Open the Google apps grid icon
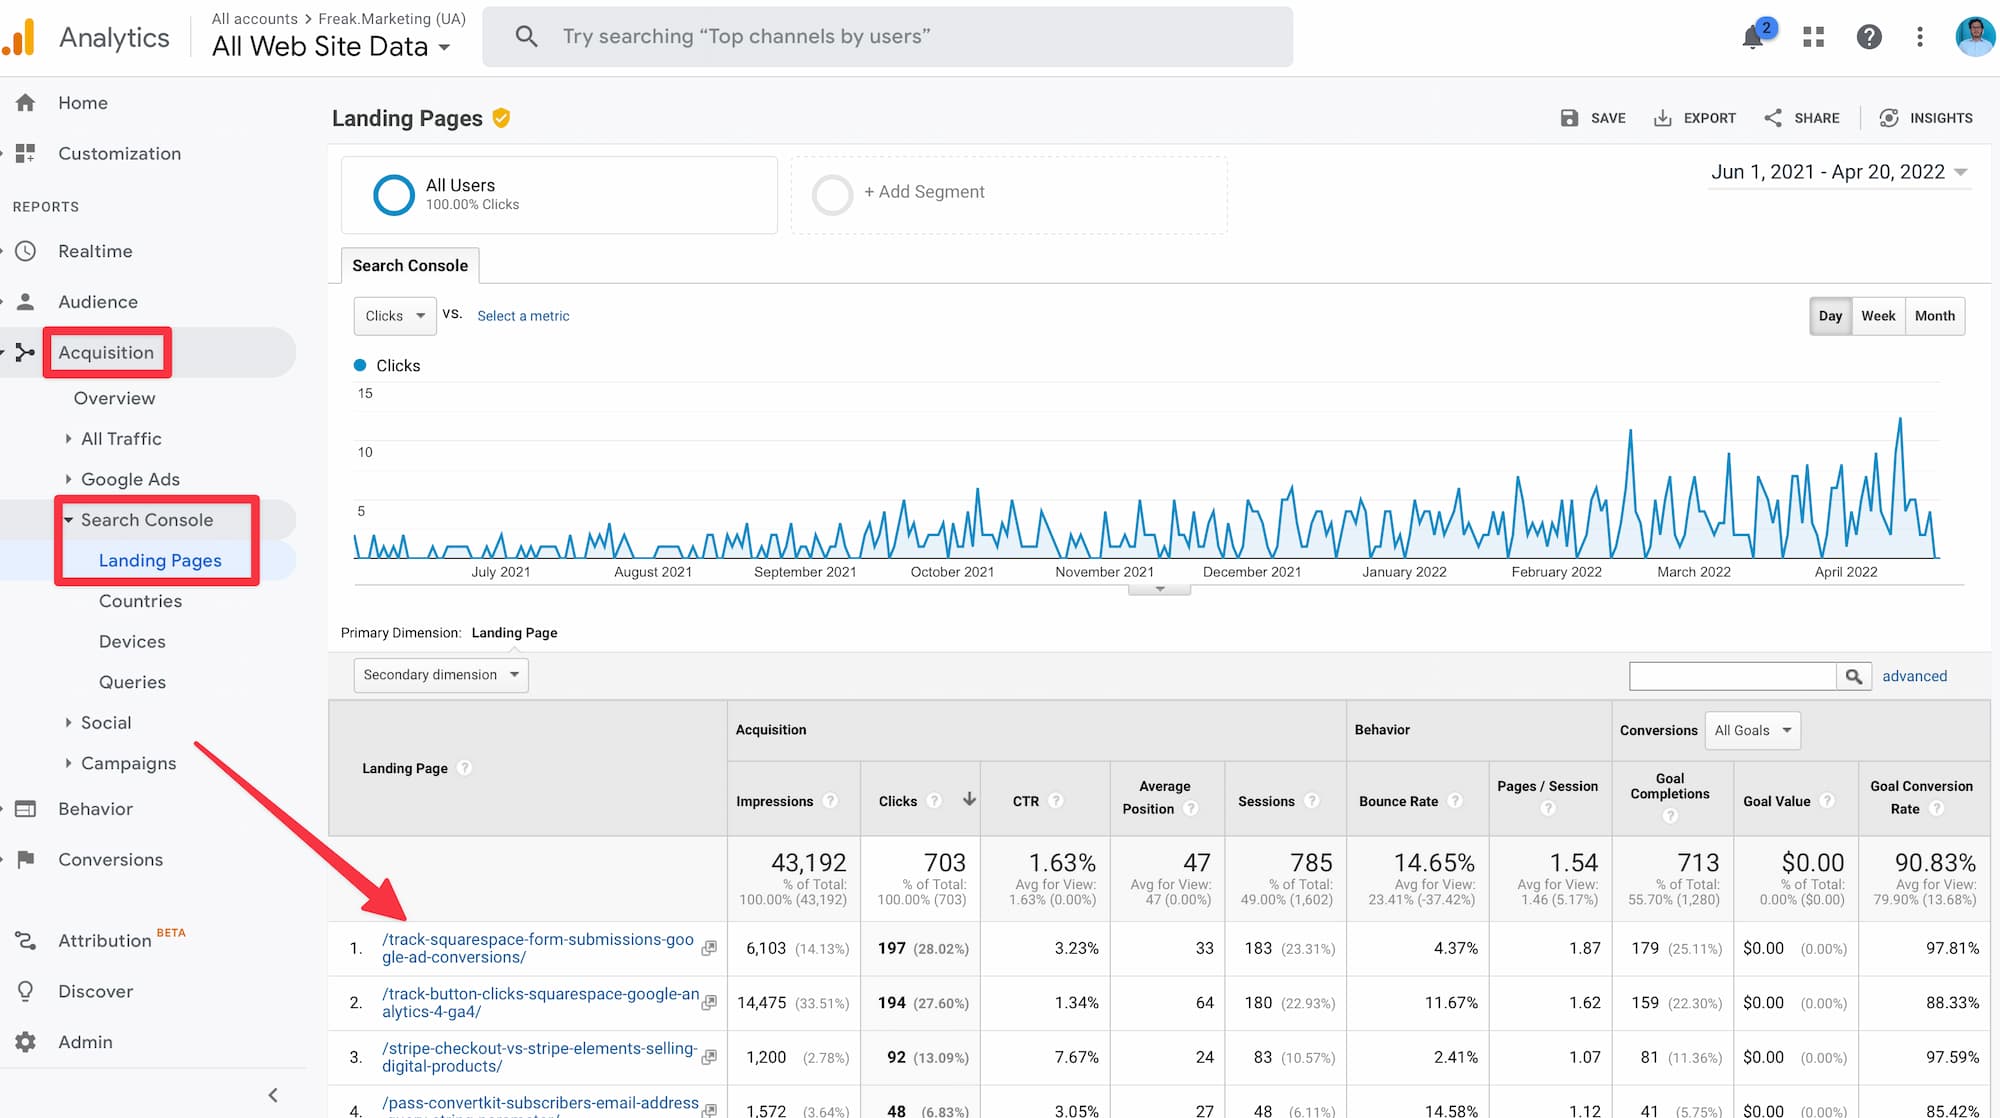The width and height of the screenshot is (2000, 1118). coord(1813,37)
